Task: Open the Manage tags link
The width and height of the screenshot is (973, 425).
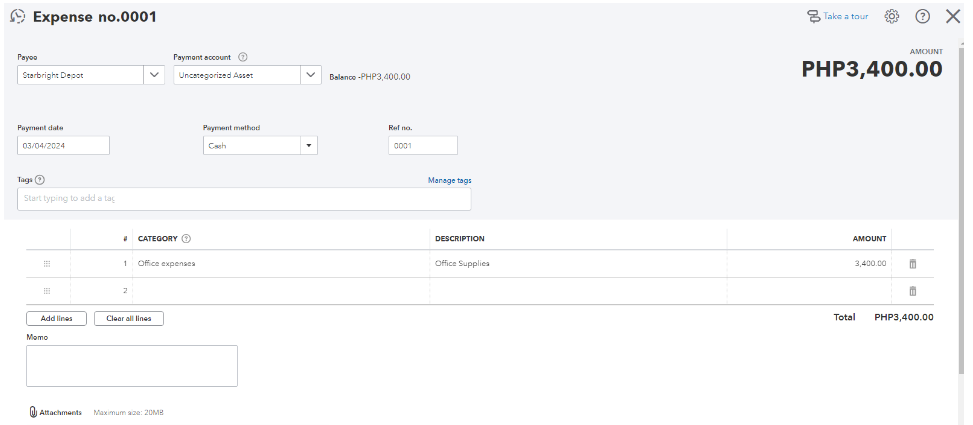Action: (449, 180)
